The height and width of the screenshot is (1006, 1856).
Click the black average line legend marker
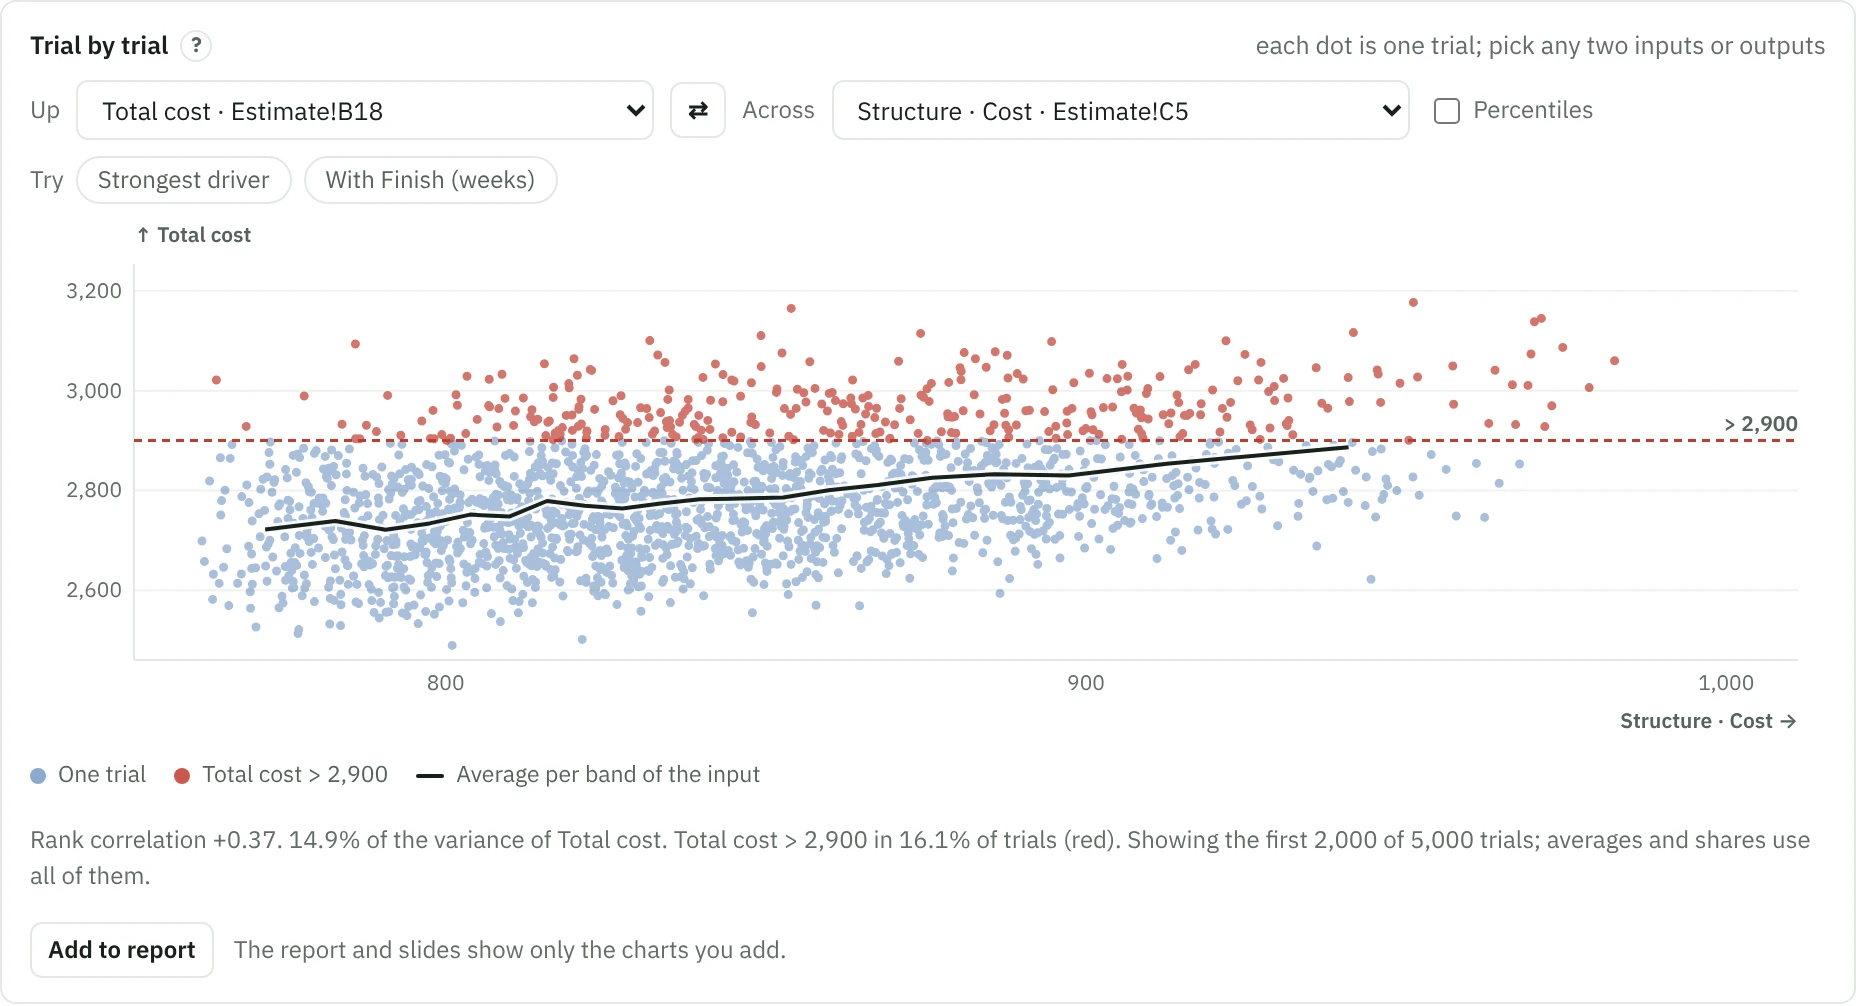430,776
